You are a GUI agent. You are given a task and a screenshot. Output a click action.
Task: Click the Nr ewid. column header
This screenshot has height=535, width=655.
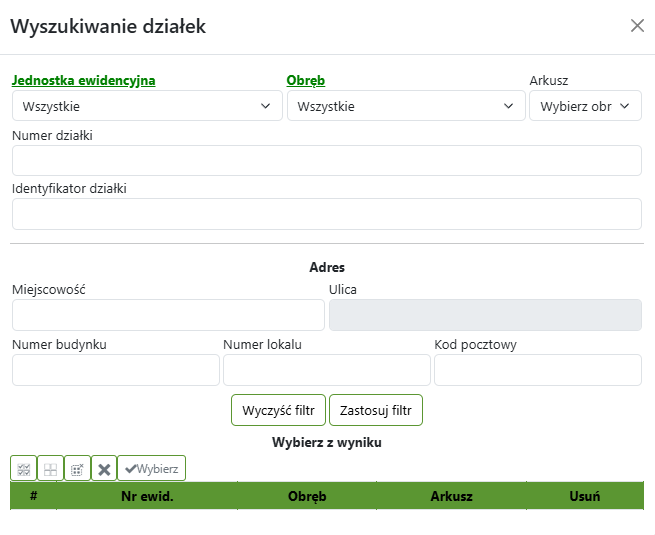(x=147, y=496)
